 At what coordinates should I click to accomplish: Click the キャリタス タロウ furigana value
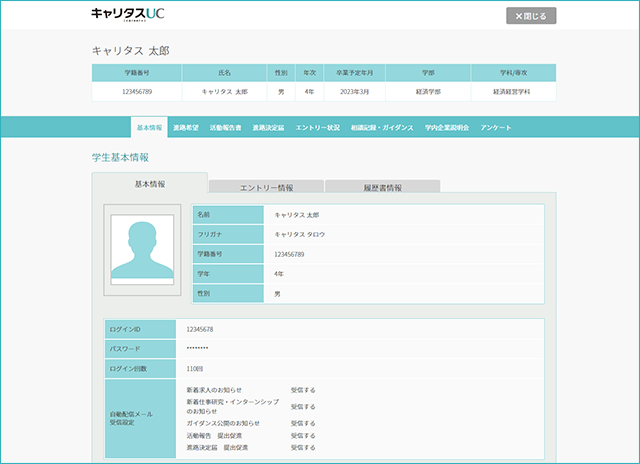(x=300, y=234)
